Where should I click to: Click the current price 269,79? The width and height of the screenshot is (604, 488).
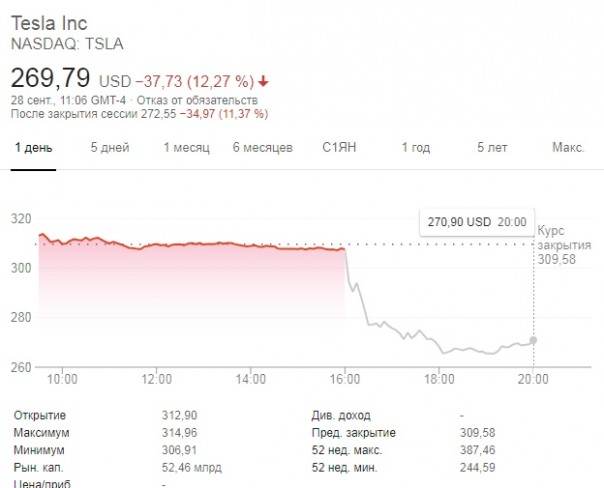[50, 78]
